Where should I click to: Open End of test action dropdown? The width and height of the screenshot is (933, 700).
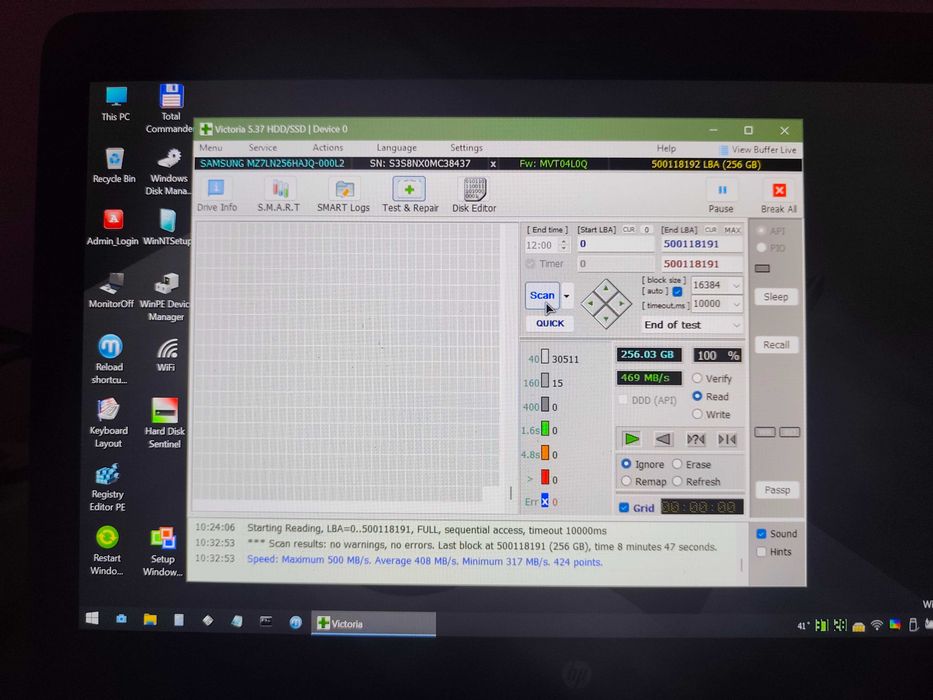click(692, 325)
